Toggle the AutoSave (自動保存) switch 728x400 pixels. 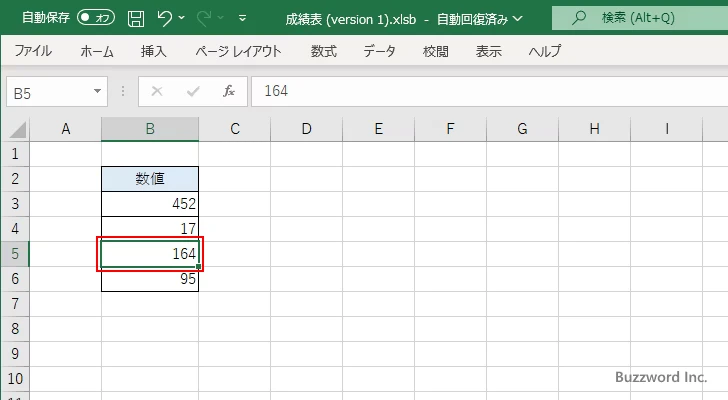[x=96, y=18]
